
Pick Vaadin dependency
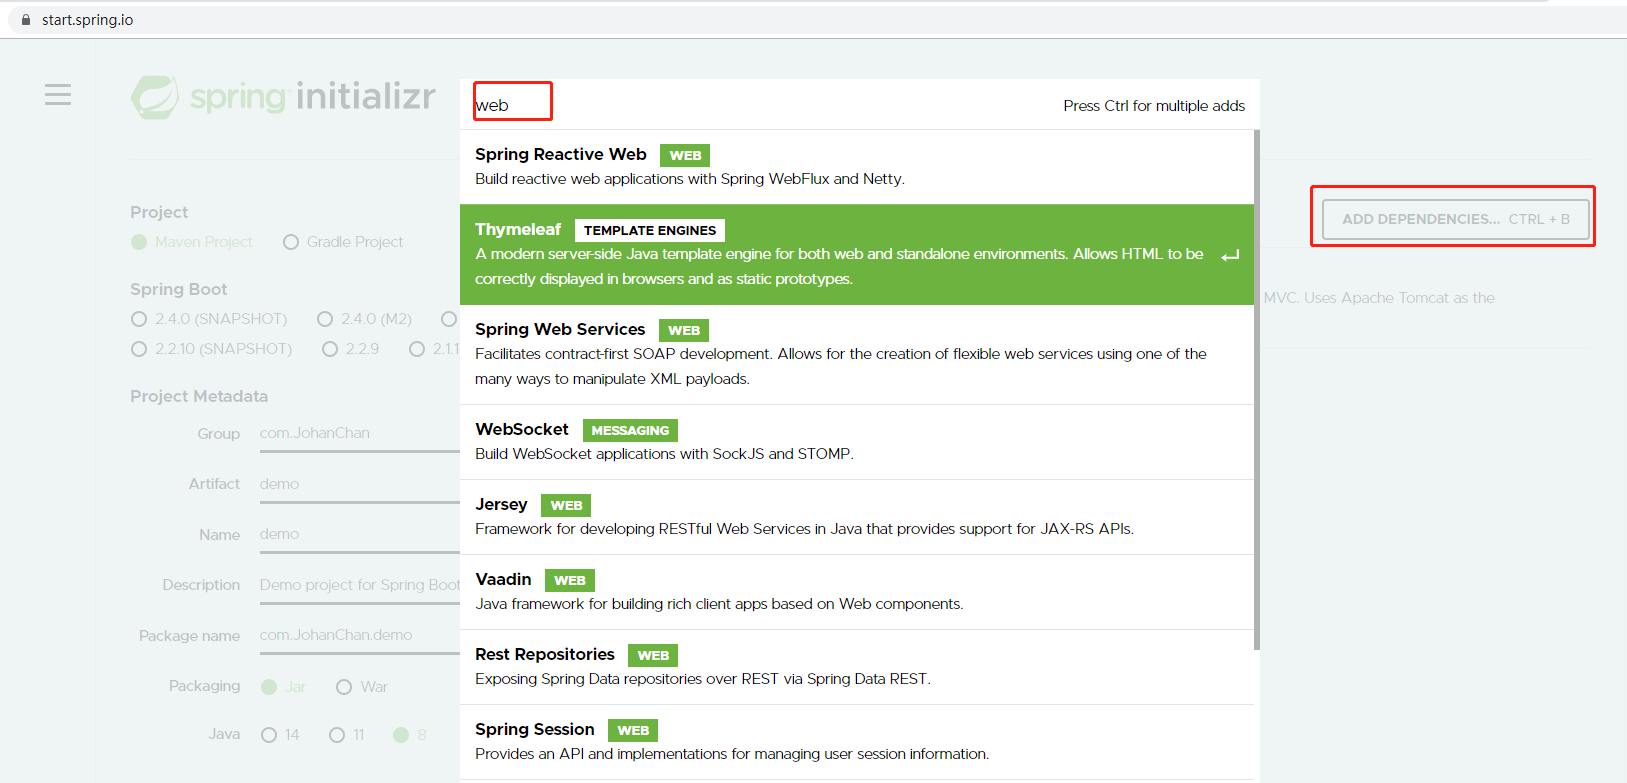click(x=857, y=592)
